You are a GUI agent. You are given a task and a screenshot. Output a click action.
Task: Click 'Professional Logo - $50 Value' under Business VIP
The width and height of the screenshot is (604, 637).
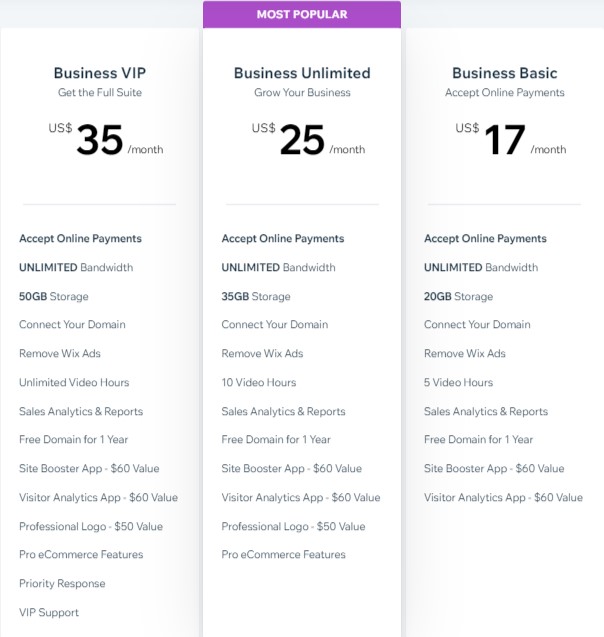[91, 527]
